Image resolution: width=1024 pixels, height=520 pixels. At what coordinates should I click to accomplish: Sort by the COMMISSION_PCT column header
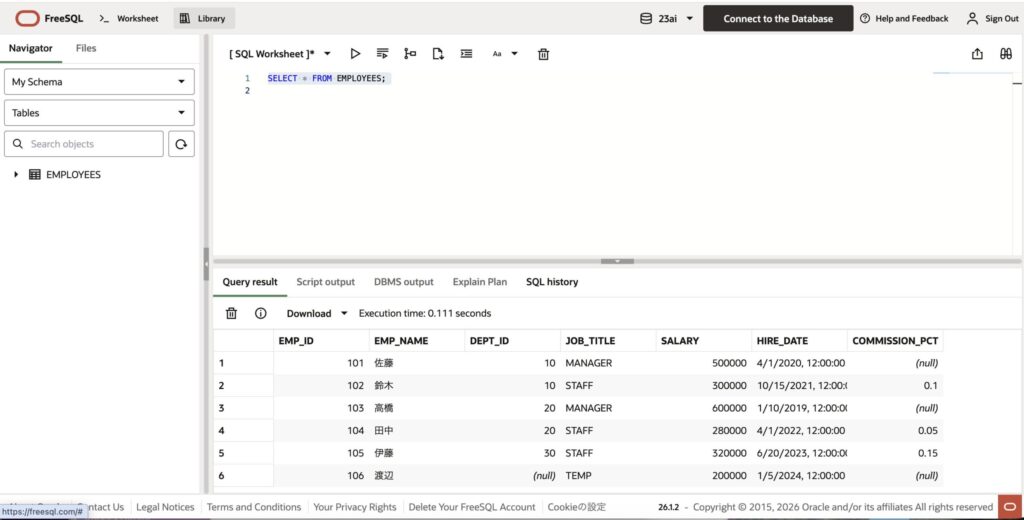tap(895, 341)
